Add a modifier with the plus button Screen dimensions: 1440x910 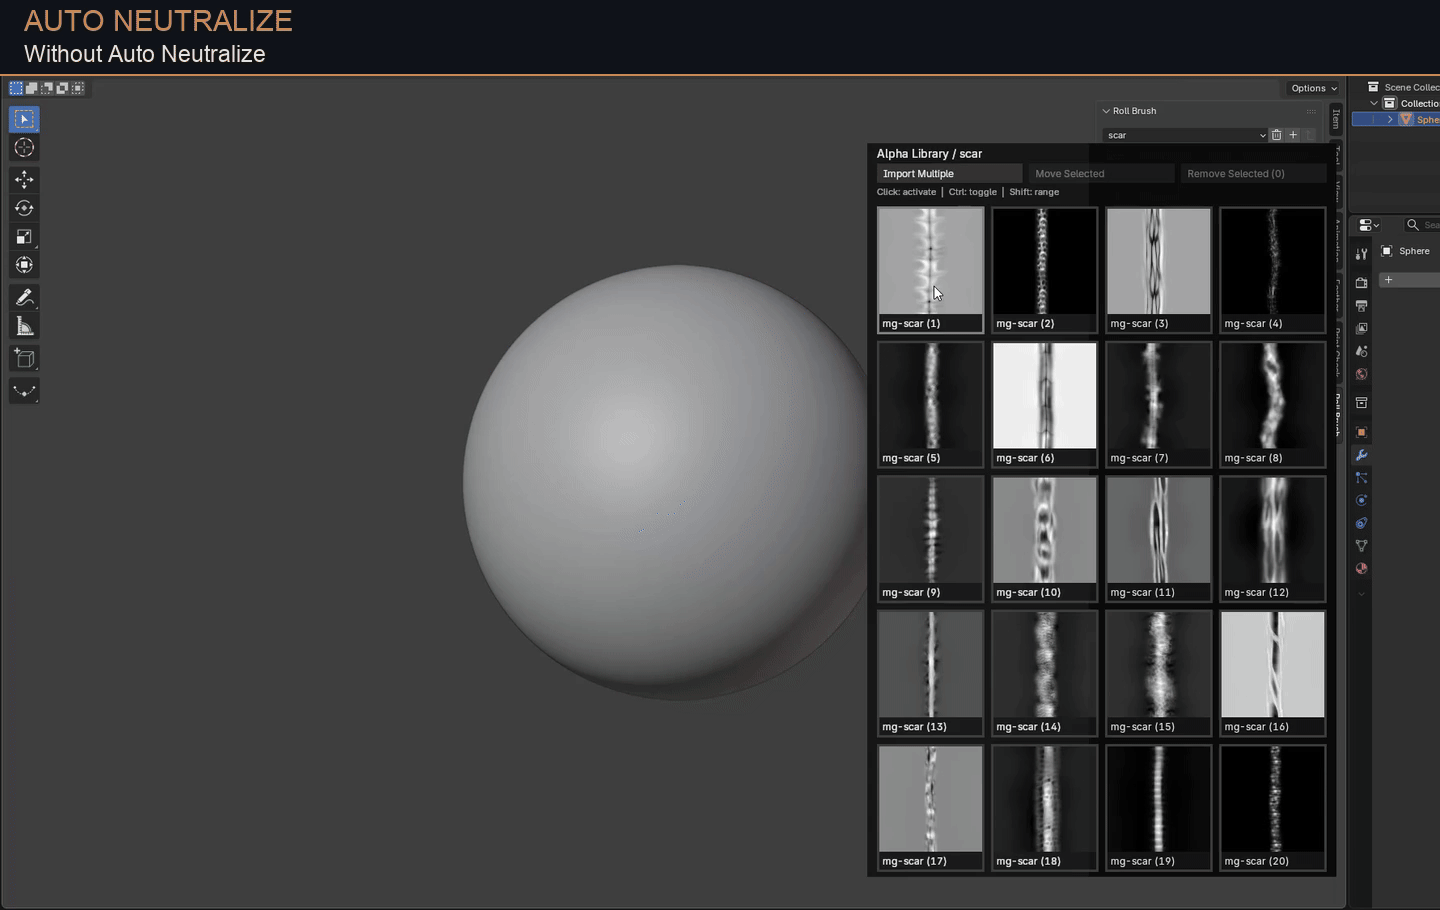click(x=1388, y=280)
